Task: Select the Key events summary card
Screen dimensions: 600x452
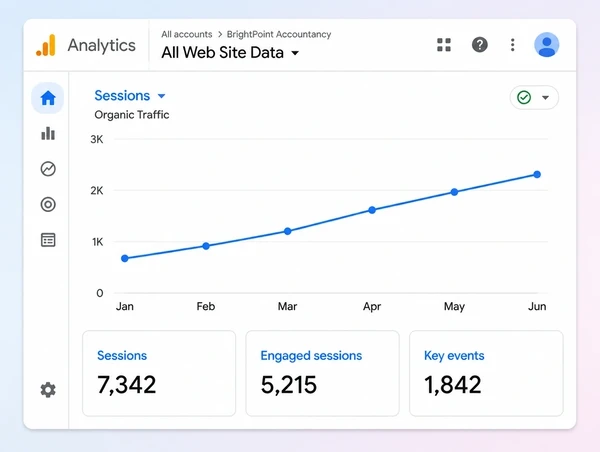Action: pyautogui.click(x=486, y=373)
